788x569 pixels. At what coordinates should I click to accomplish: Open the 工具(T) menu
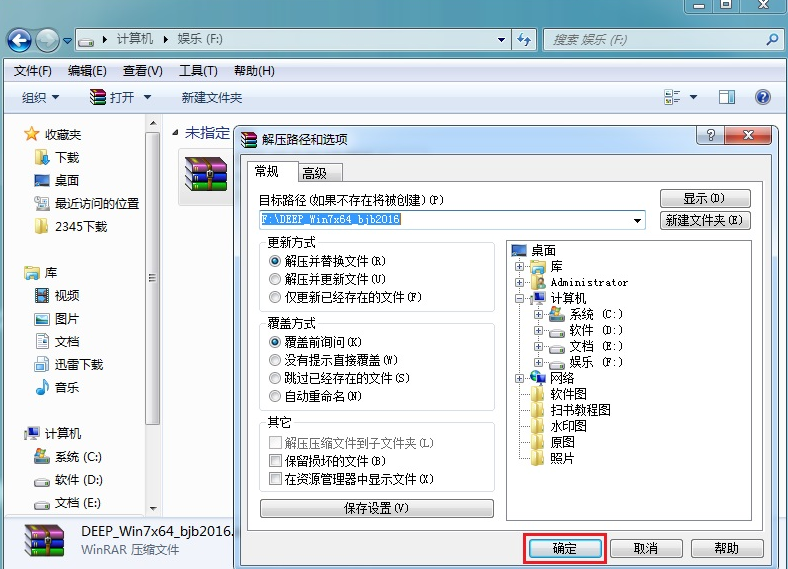pos(198,70)
